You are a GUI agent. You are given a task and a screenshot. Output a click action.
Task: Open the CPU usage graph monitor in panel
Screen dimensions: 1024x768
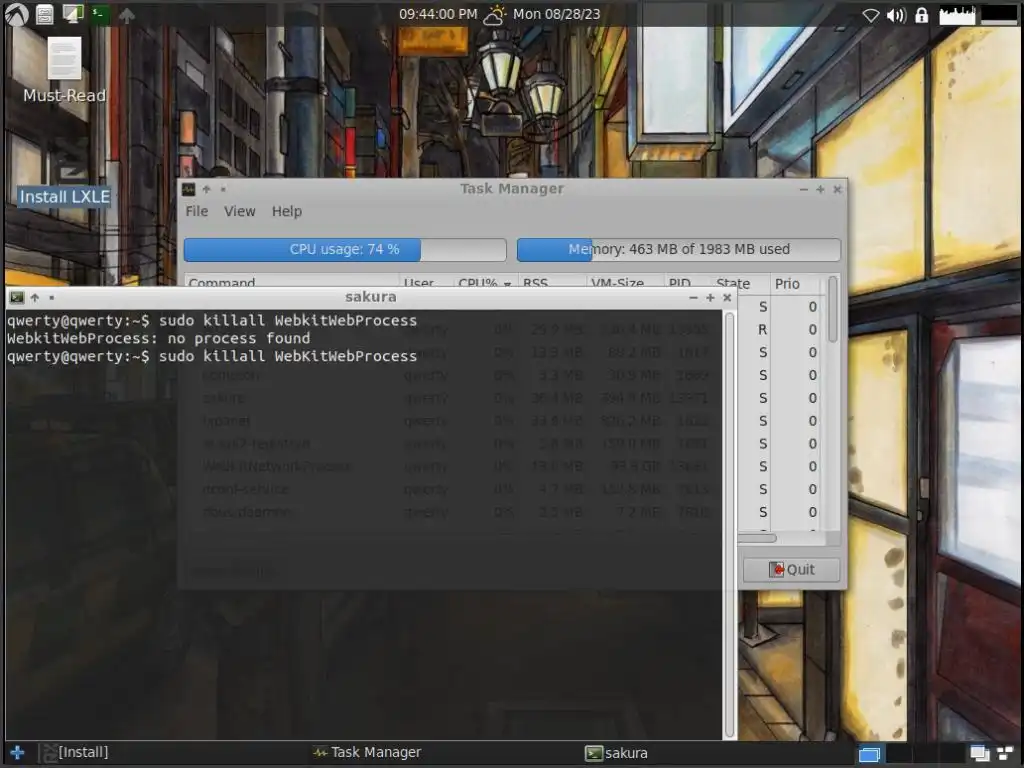click(957, 14)
